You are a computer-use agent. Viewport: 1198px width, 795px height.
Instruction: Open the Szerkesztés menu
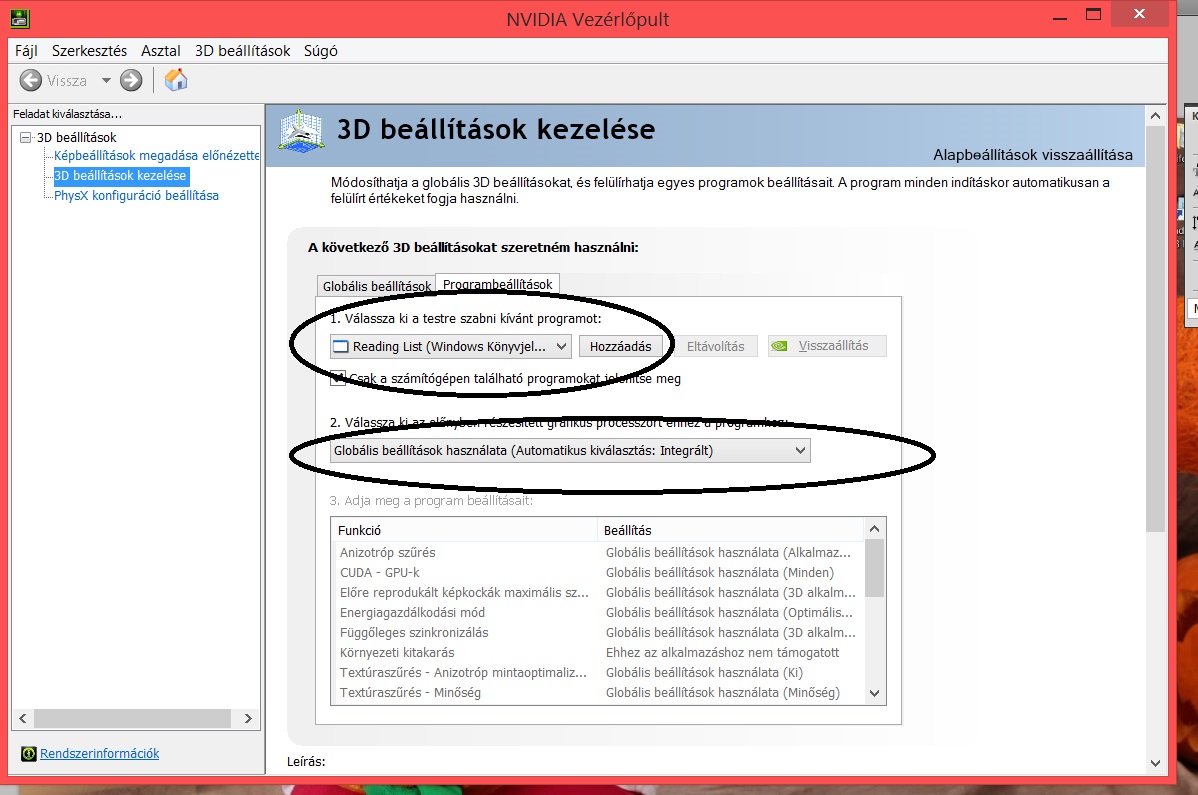pyautogui.click(x=89, y=51)
